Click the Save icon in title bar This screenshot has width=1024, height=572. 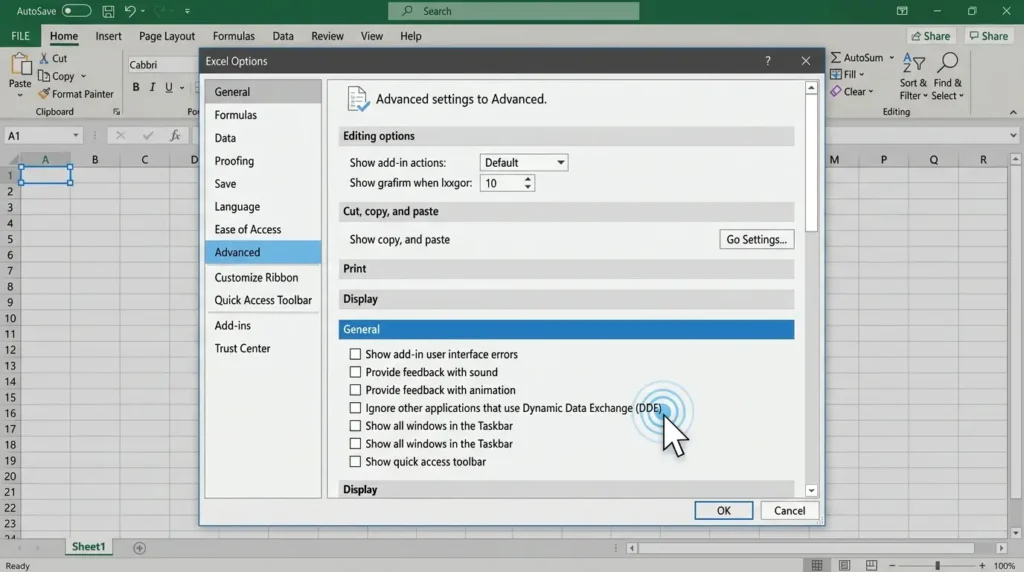(108, 11)
